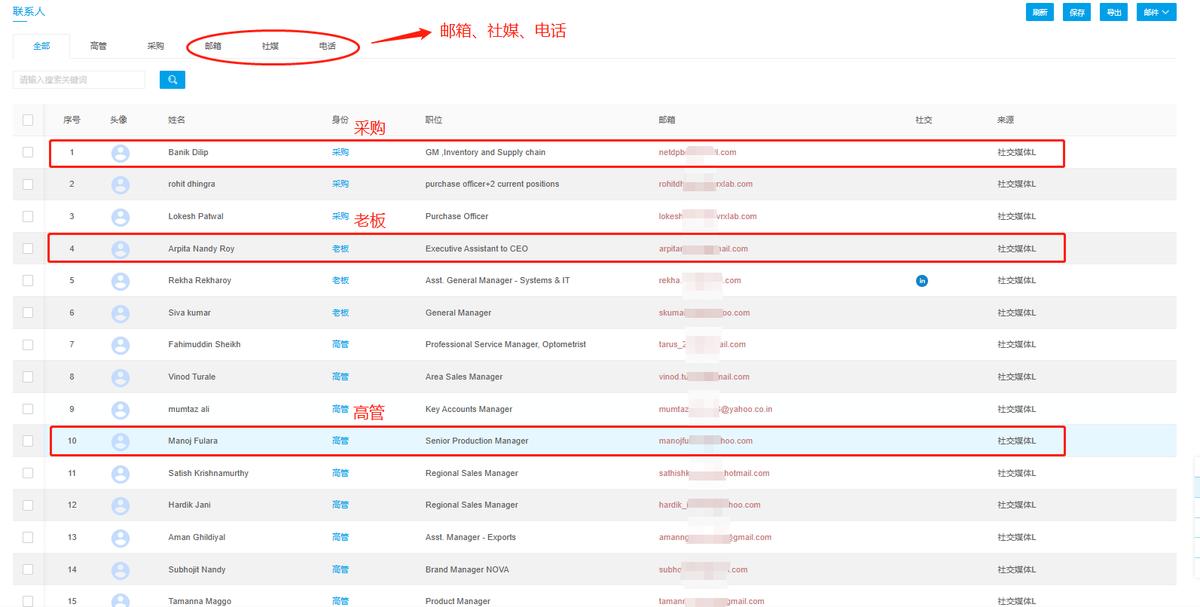Click avatar icon of Manoj Fulara
1200x607 pixels.
point(120,442)
